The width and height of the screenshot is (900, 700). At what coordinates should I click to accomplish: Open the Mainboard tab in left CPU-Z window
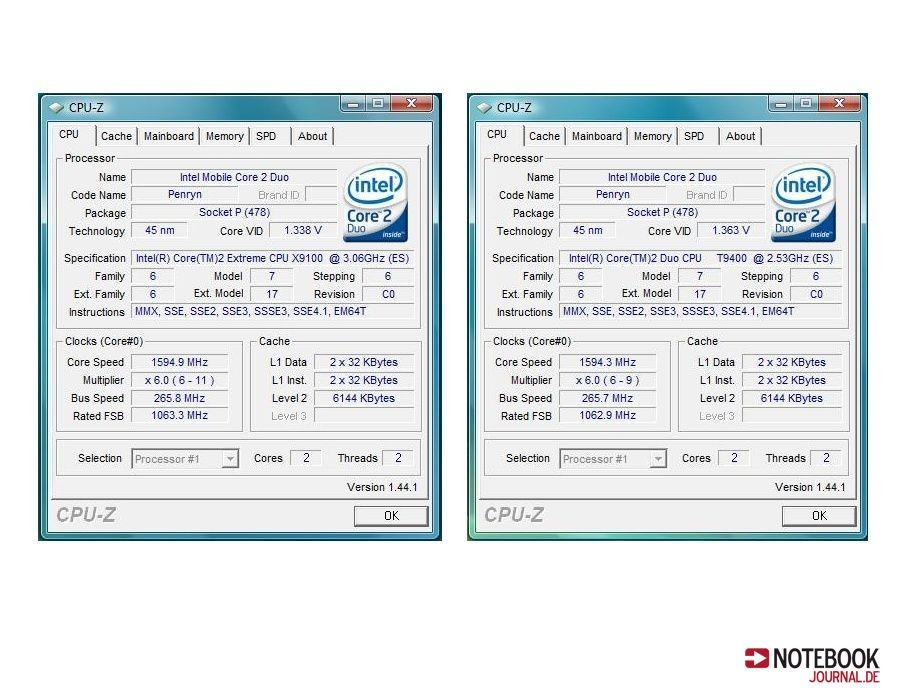click(x=169, y=136)
